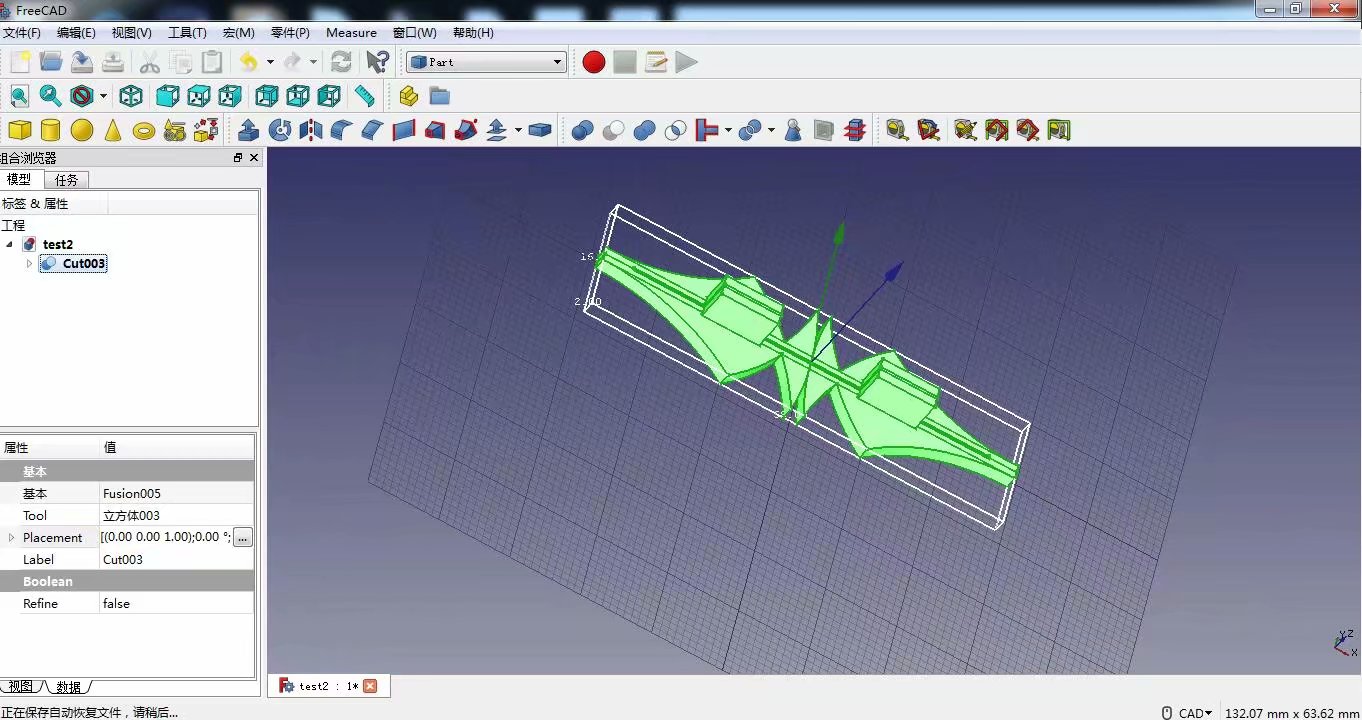Cut two shapes with the cut icon
The image size is (1362, 720).
[x=614, y=130]
